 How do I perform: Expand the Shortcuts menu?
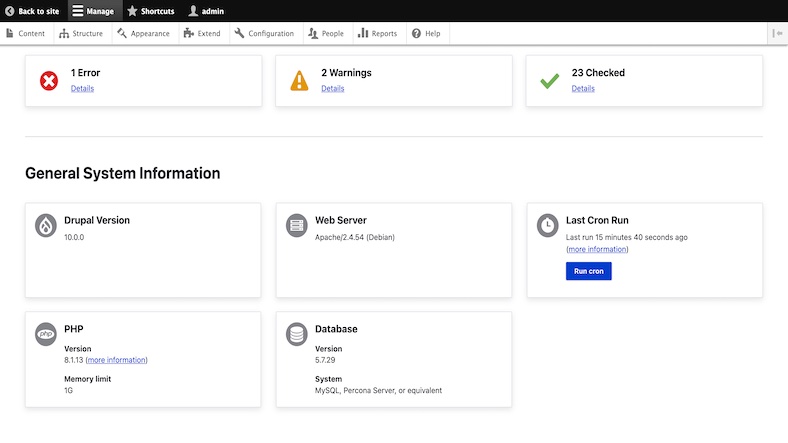152,11
